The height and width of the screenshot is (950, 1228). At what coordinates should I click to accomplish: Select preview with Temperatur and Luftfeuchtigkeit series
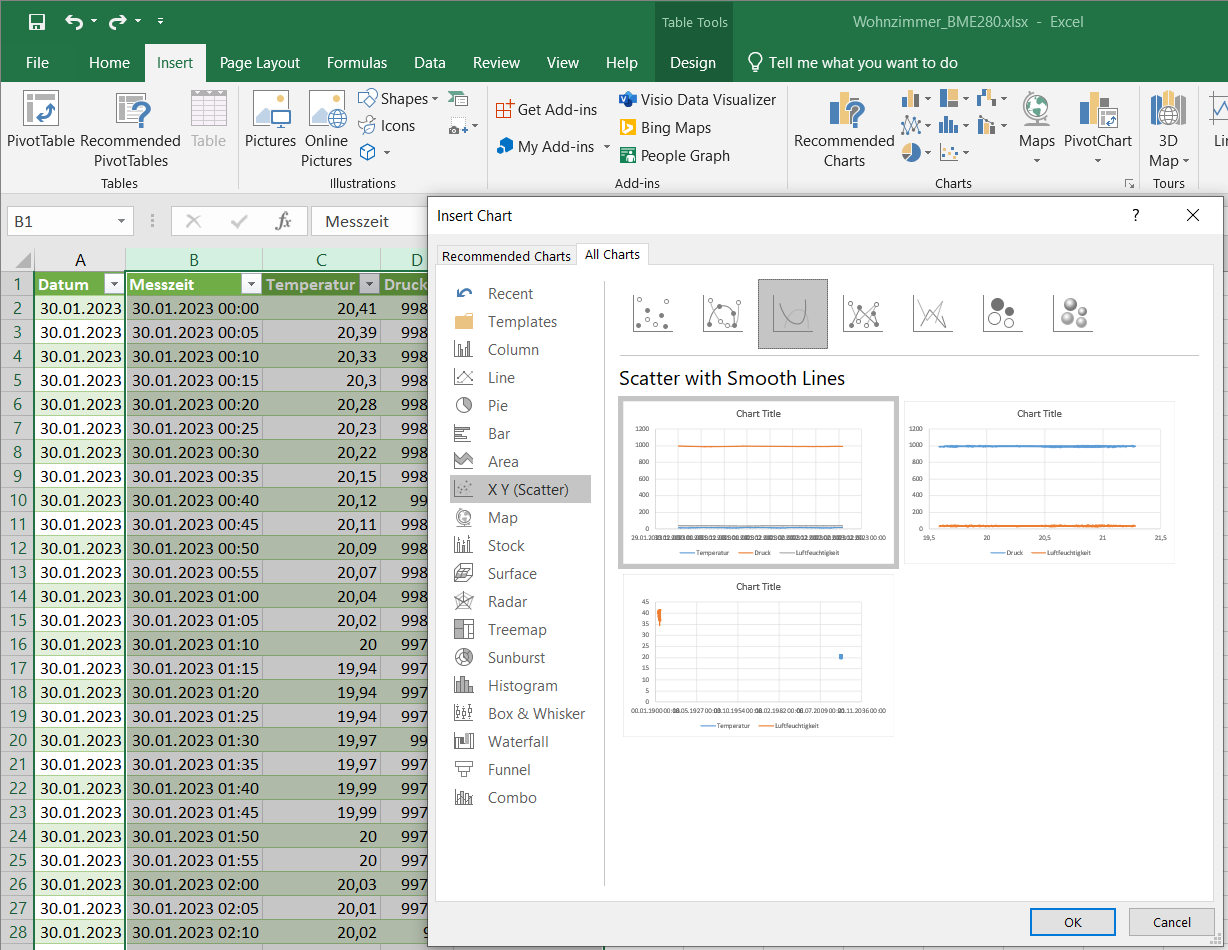759,654
